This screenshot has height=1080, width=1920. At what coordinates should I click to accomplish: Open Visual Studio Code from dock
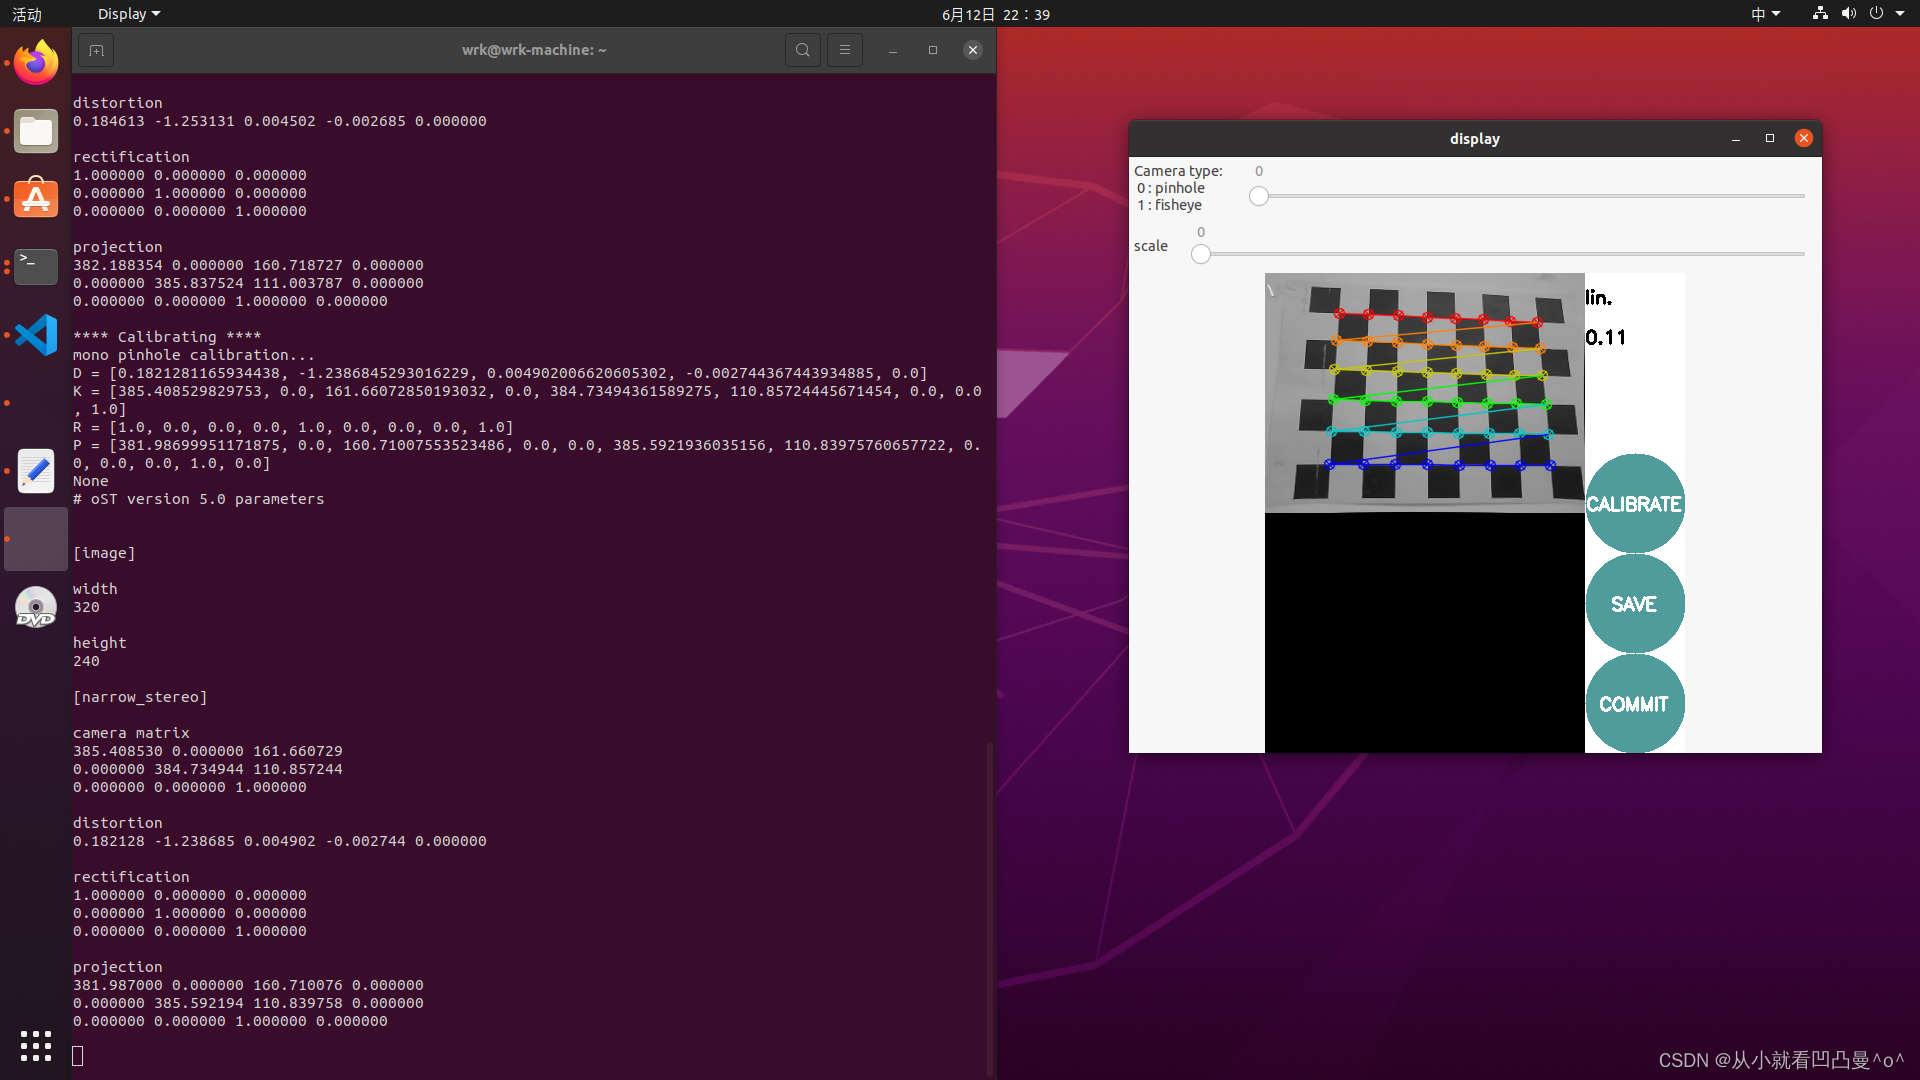36,335
